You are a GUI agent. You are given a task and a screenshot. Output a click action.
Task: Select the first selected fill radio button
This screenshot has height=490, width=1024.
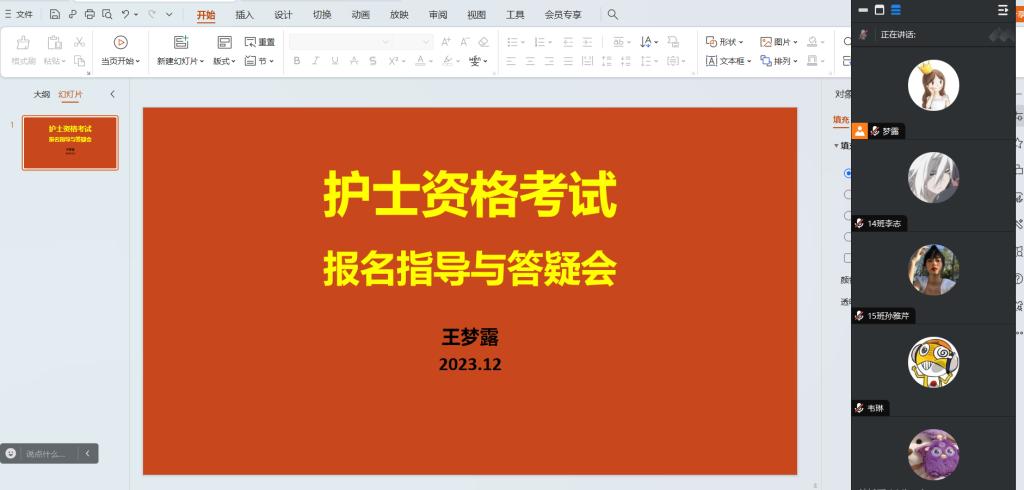tap(848, 173)
